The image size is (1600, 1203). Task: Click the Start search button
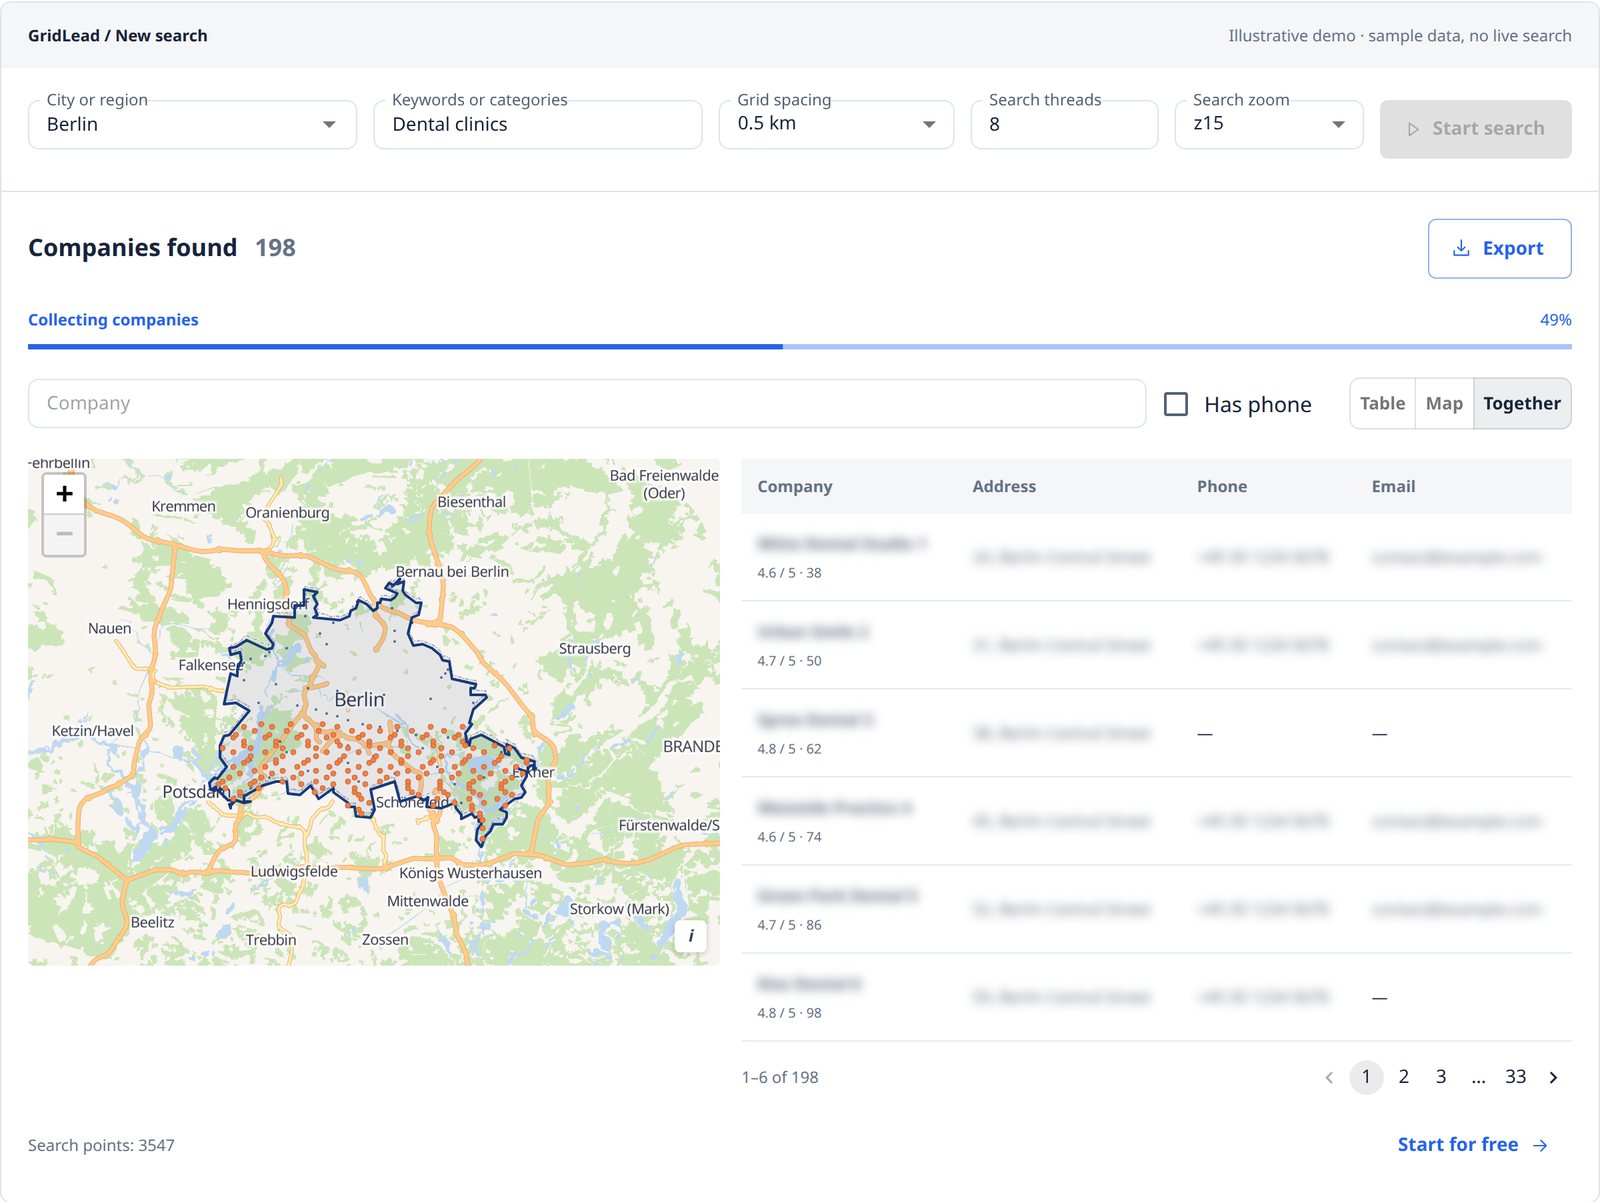click(x=1475, y=129)
